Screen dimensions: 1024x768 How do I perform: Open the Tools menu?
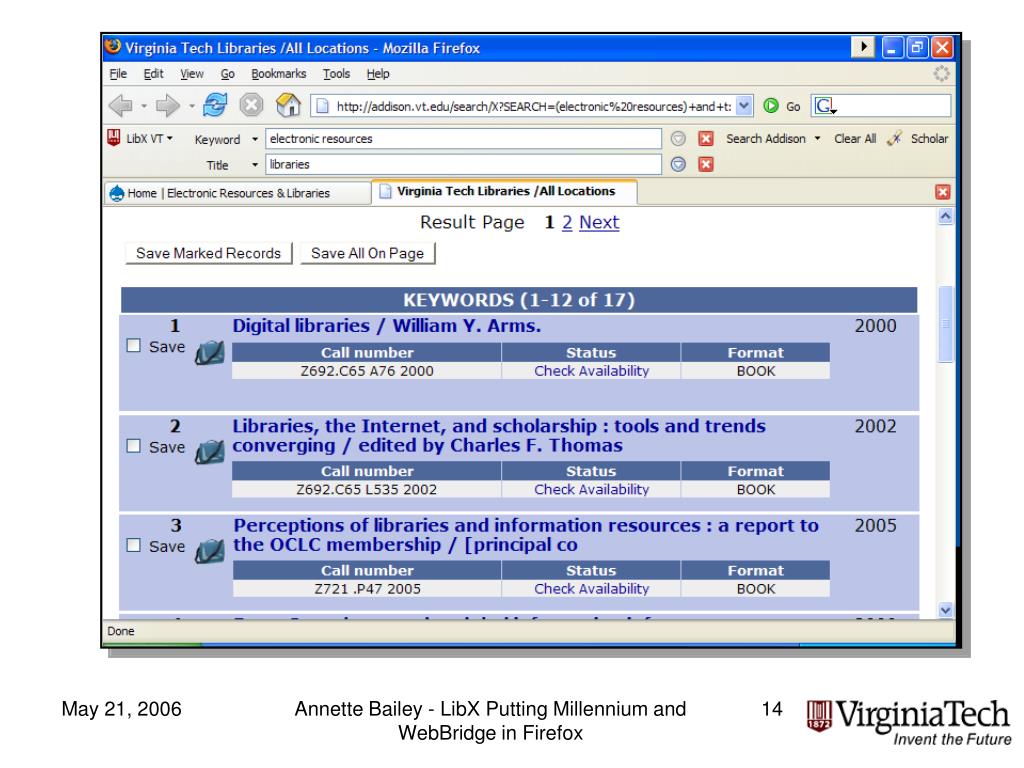(336, 74)
